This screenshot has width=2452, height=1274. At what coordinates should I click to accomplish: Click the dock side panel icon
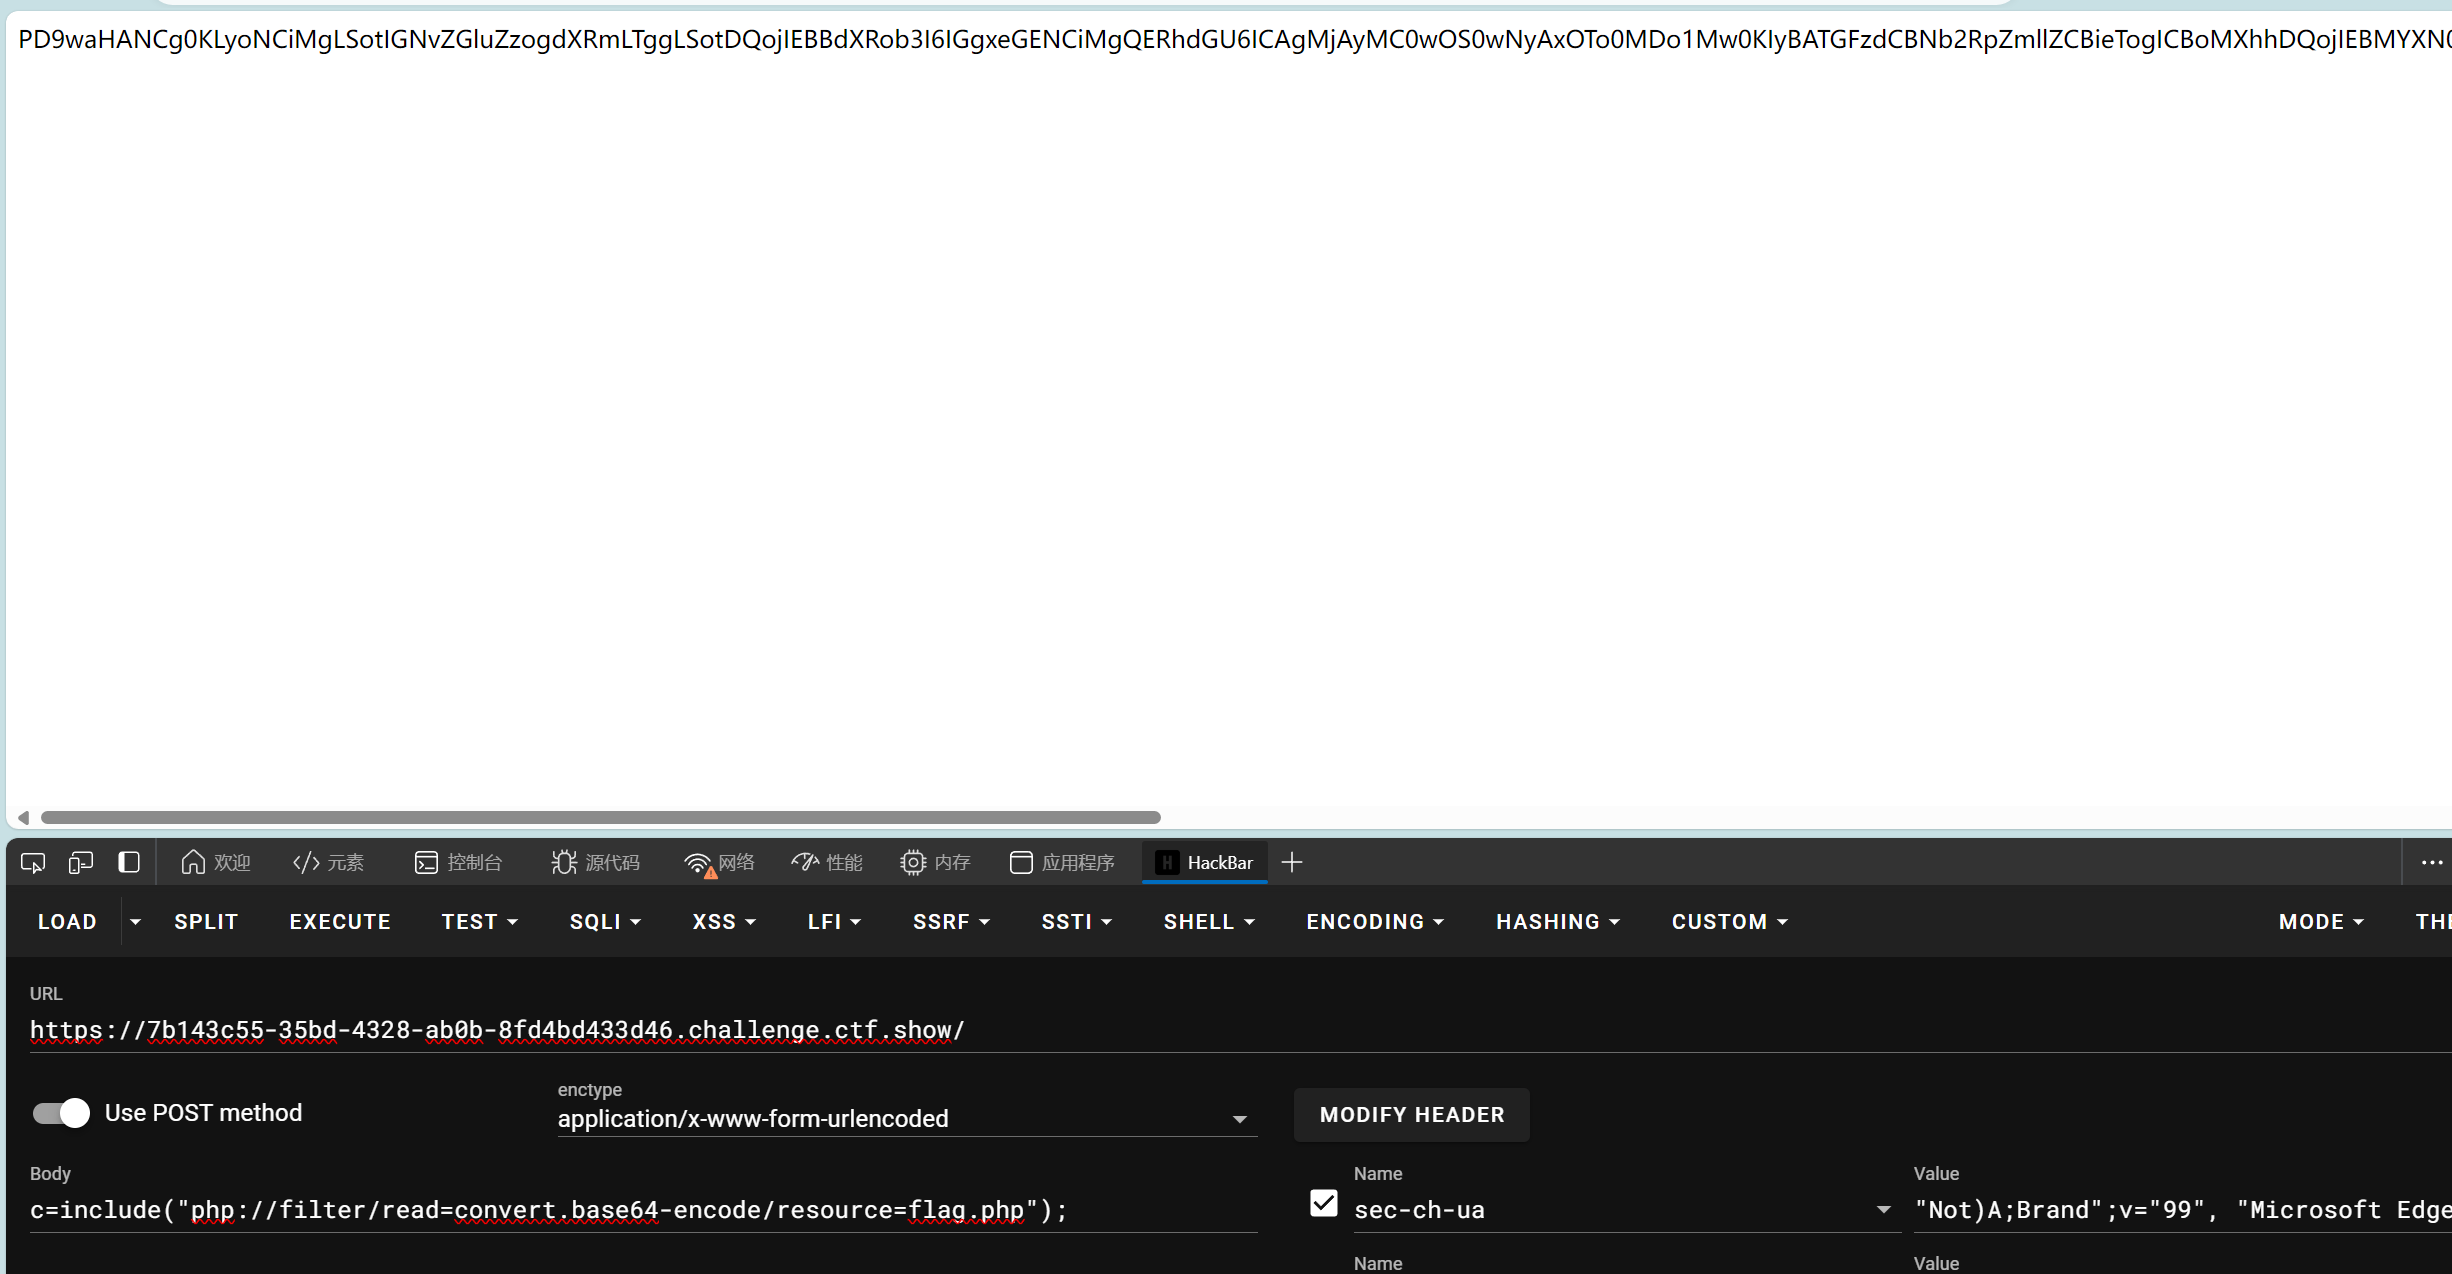[129, 862]
